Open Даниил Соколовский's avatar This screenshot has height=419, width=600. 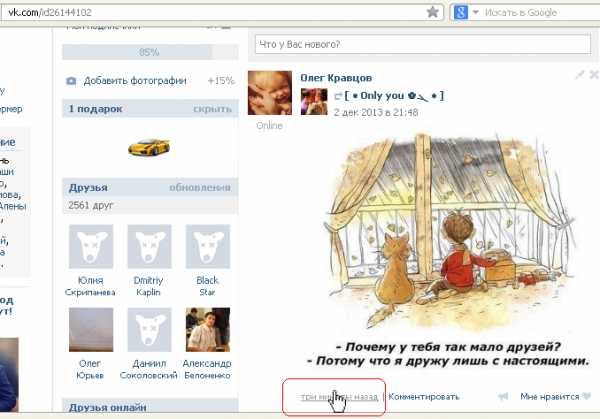149,329
